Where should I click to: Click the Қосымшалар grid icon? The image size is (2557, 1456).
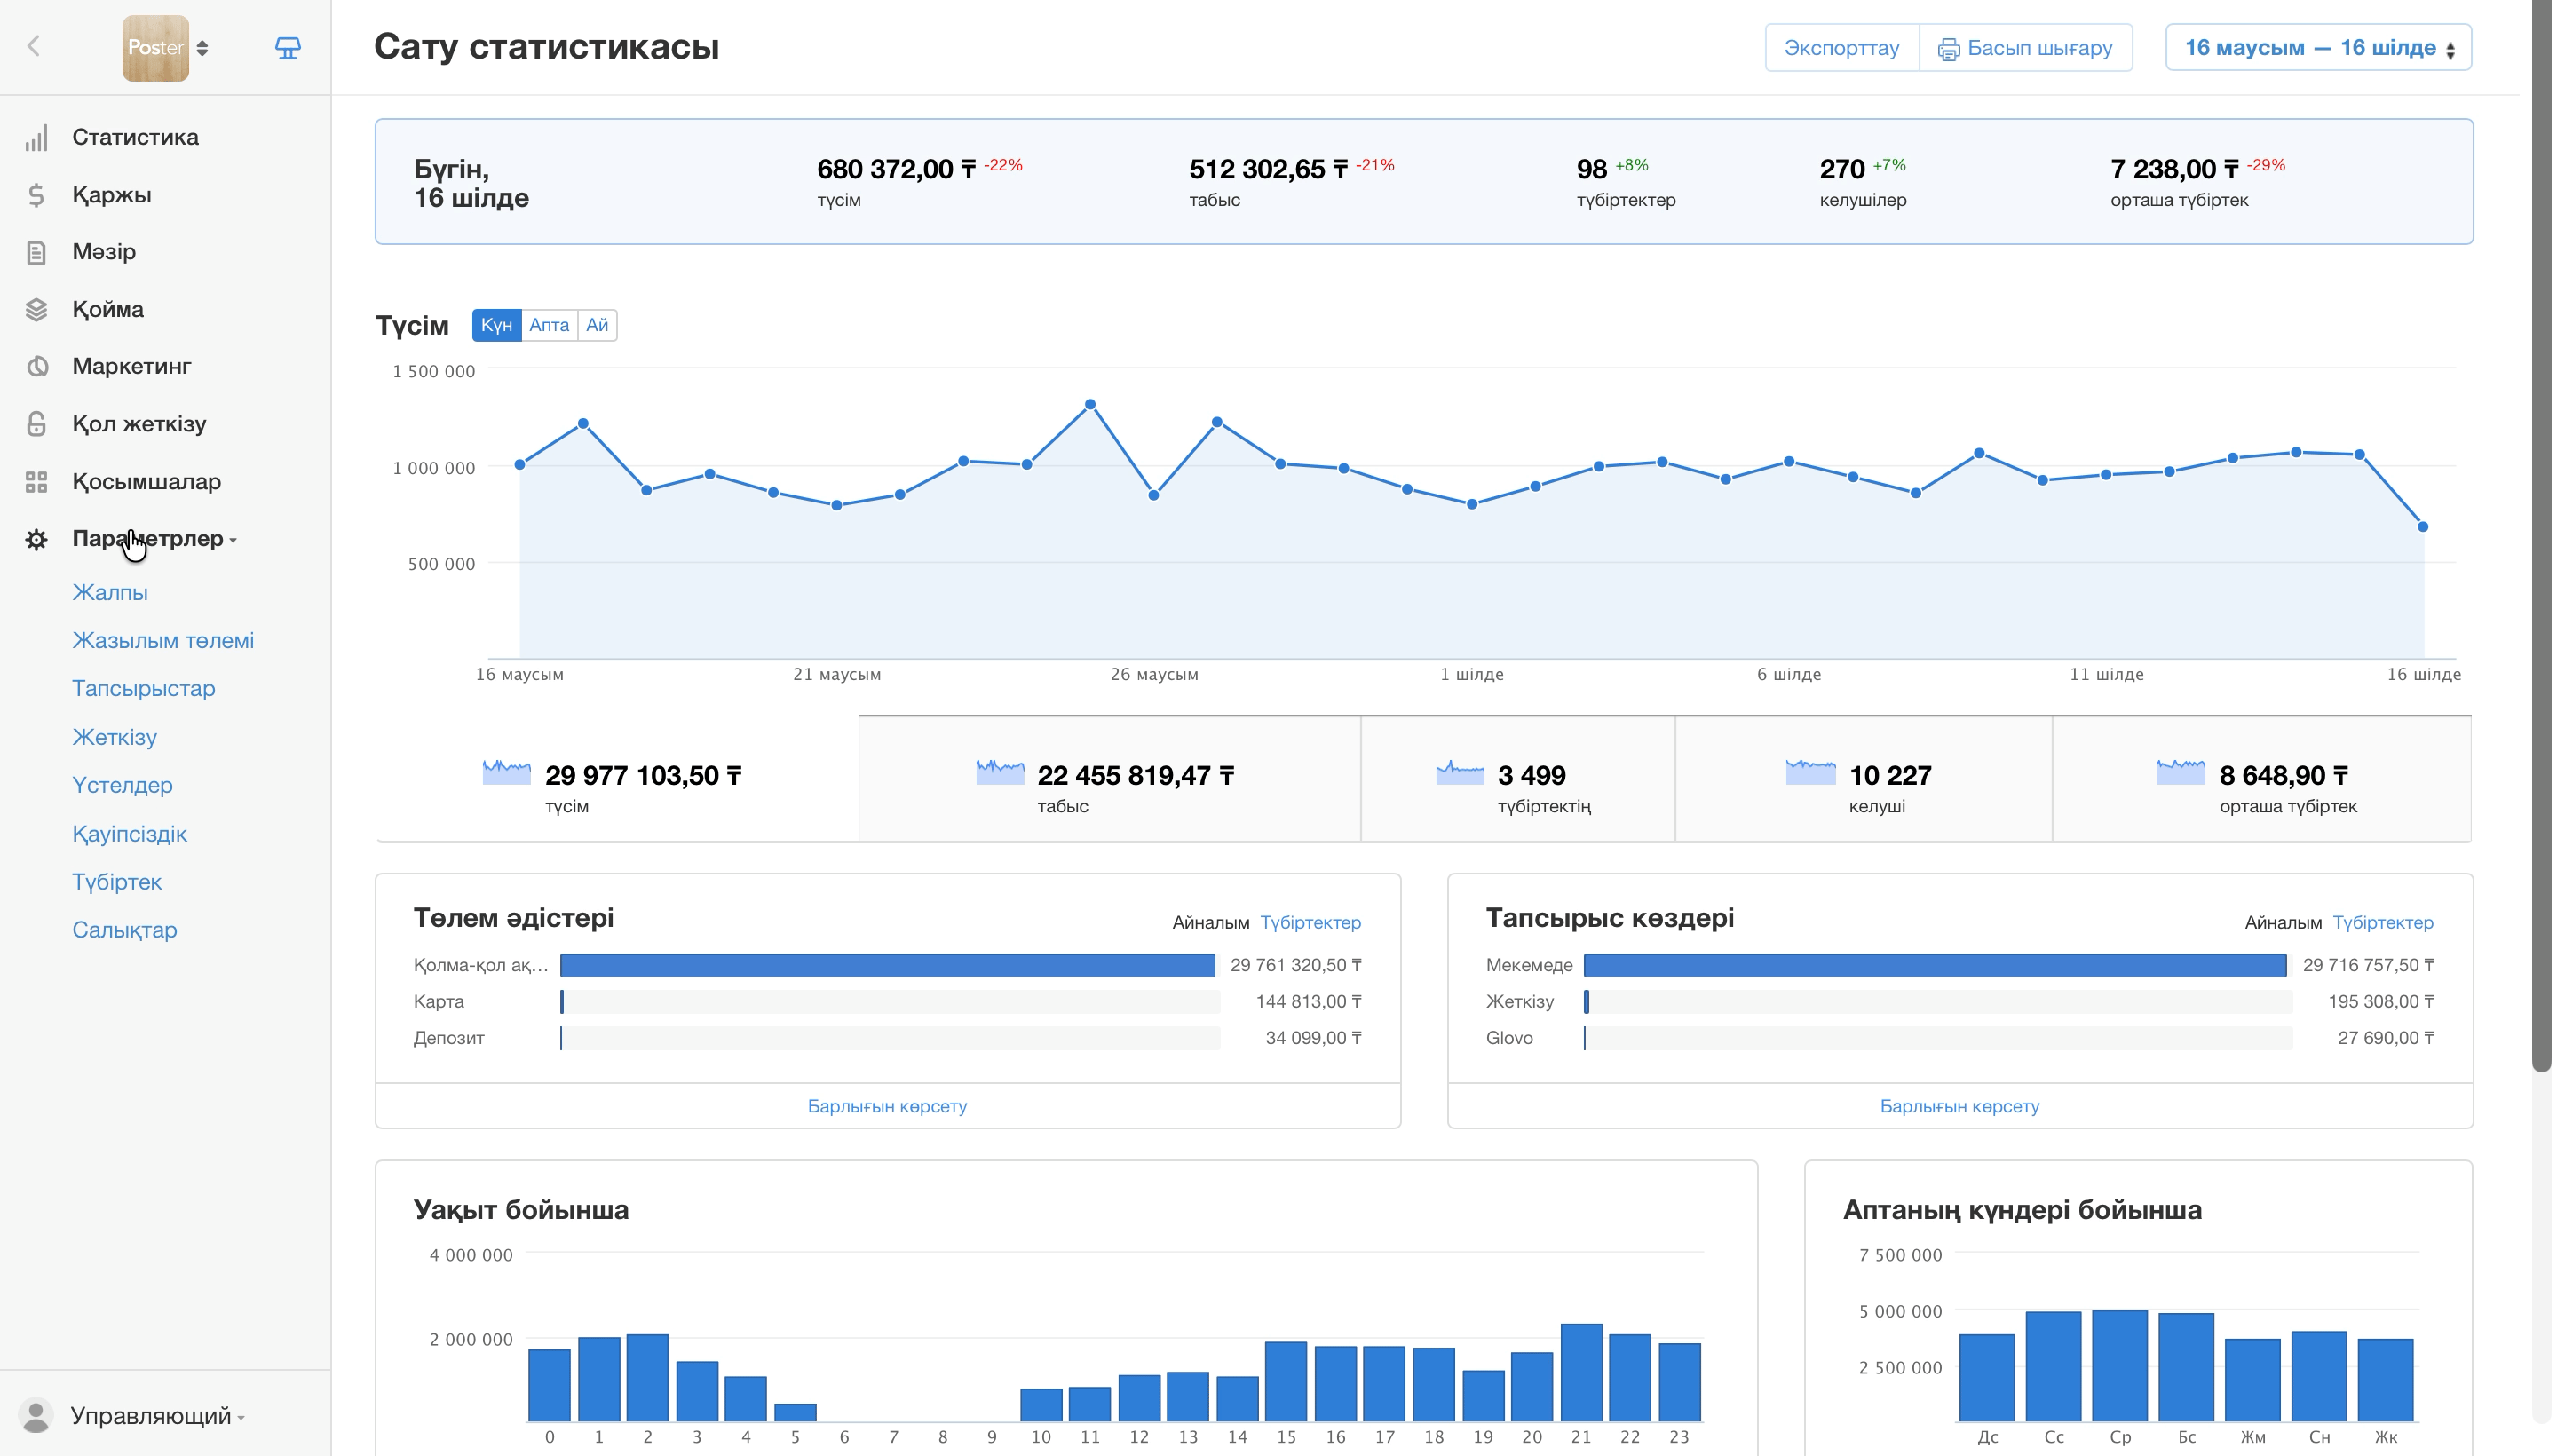point(36,482)
